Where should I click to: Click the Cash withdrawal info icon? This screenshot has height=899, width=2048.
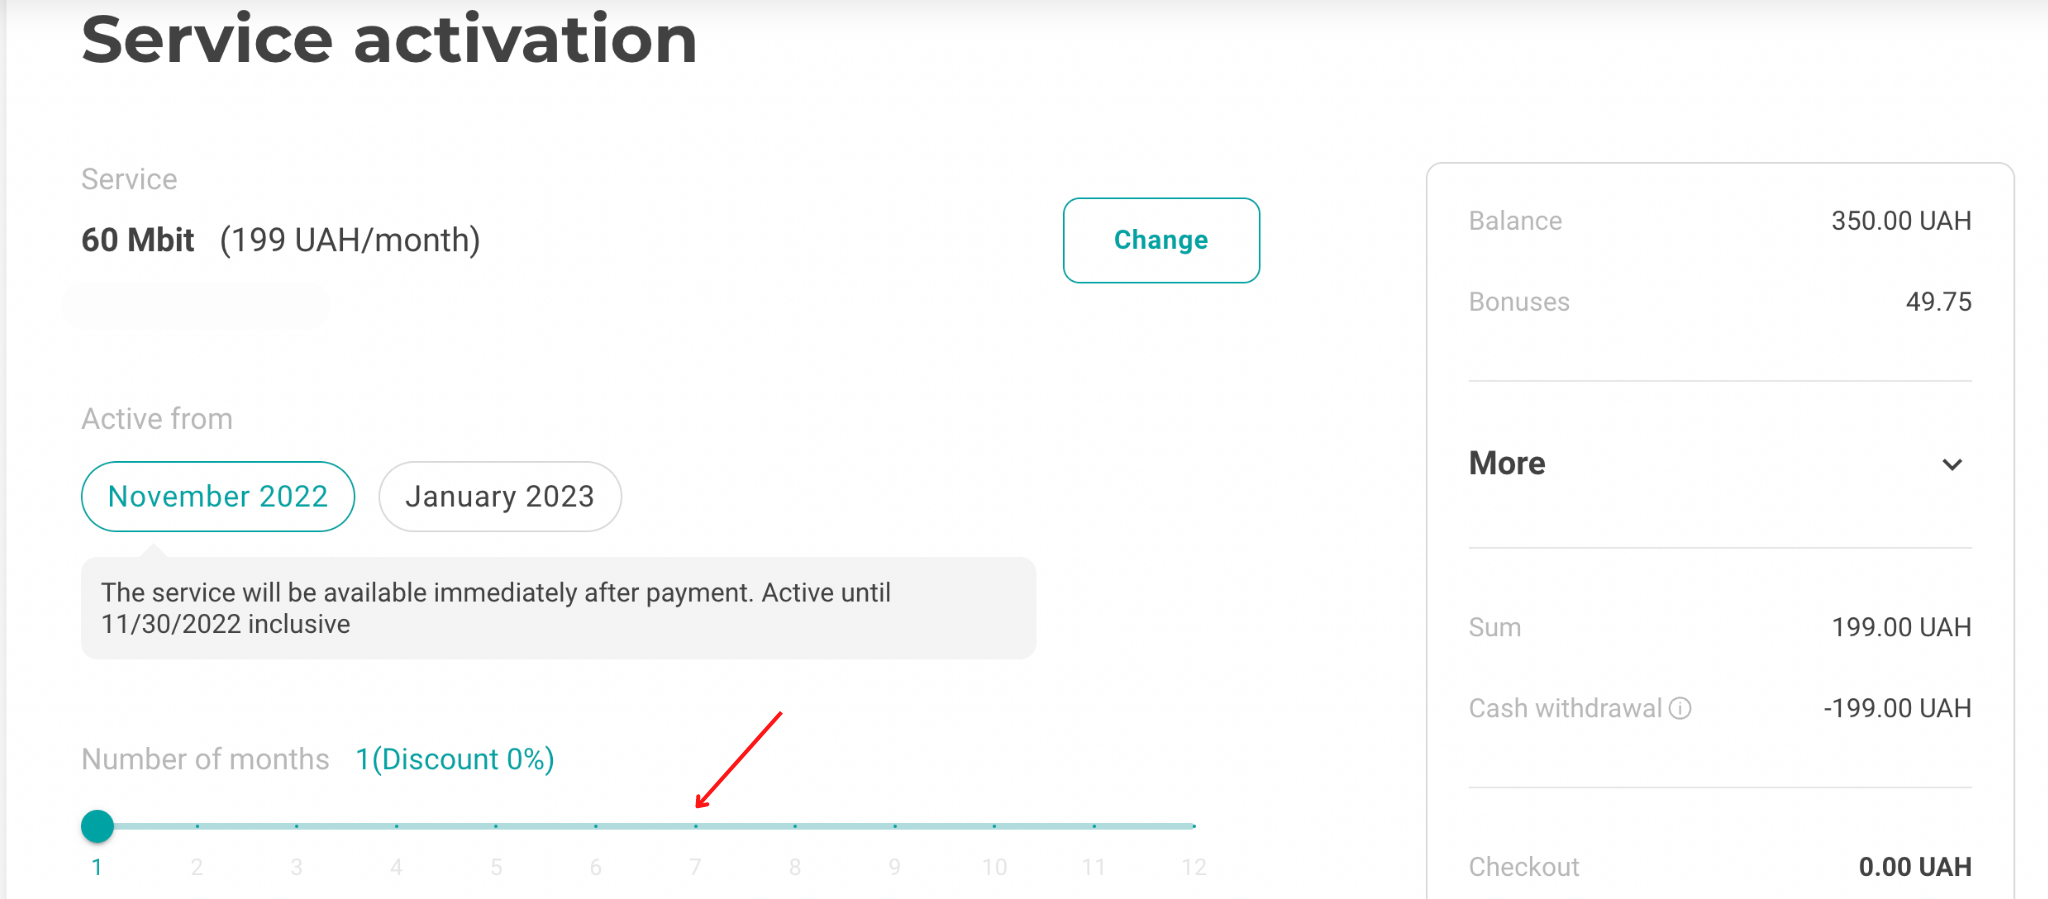pyautogui.click(x=1680, y=708)
